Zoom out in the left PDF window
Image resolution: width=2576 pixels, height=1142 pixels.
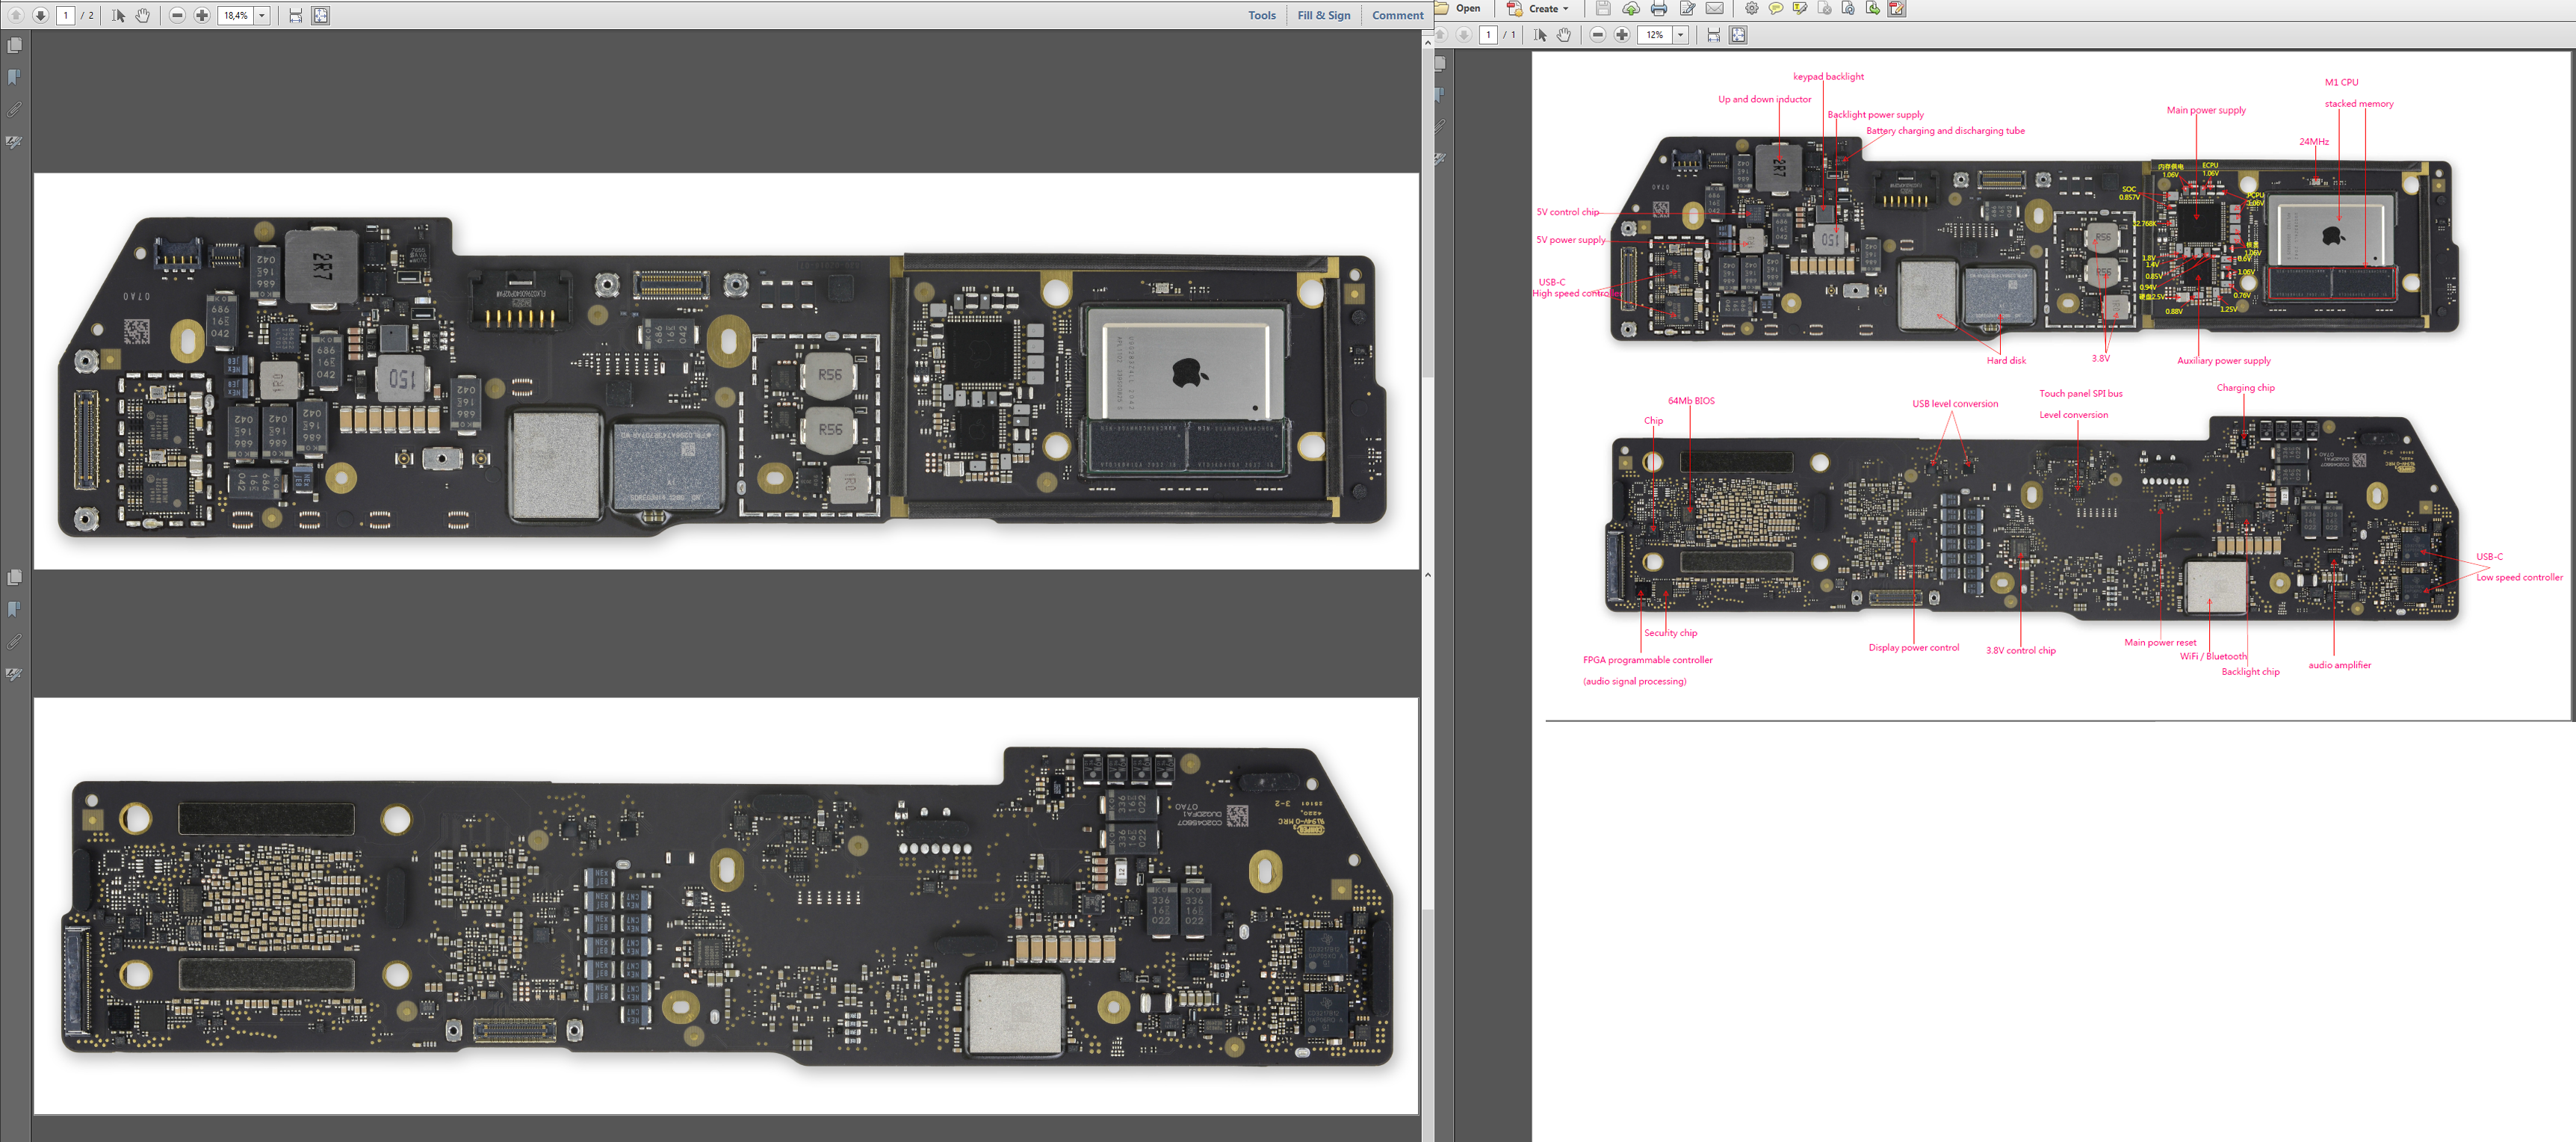coord(177,15)
